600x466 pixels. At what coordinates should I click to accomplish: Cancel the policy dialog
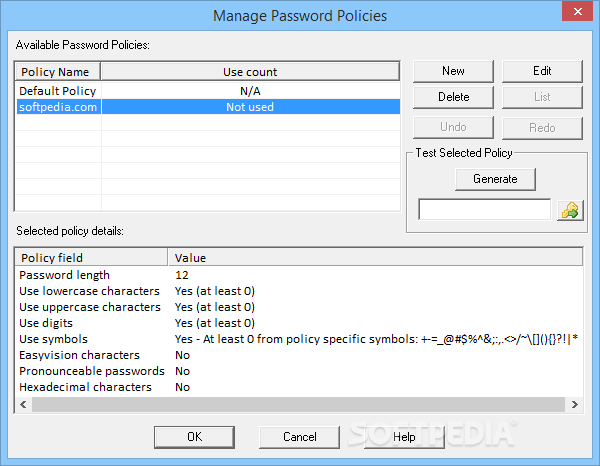300,437
